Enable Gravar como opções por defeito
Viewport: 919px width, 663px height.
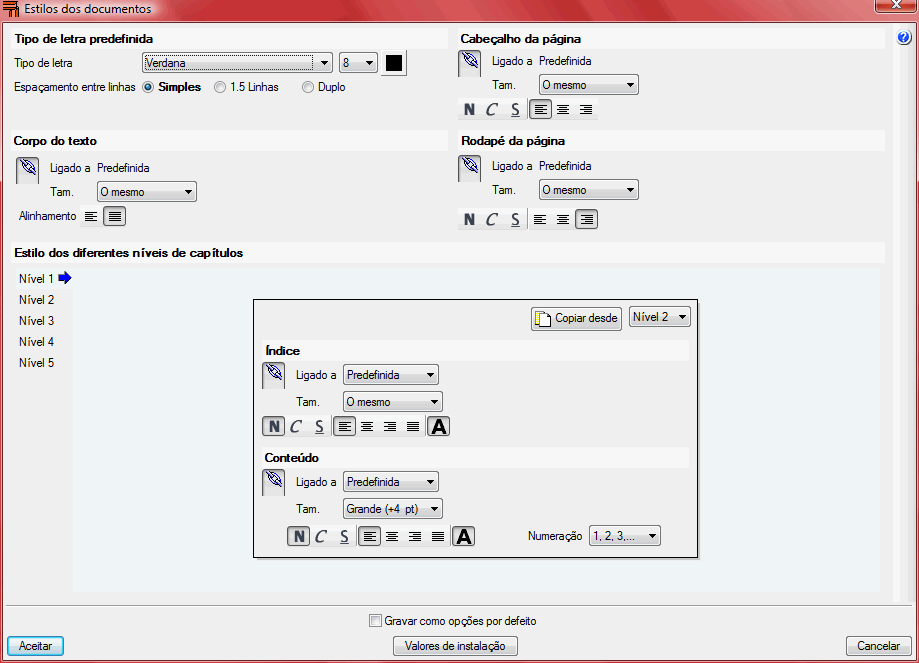[376, 621]
